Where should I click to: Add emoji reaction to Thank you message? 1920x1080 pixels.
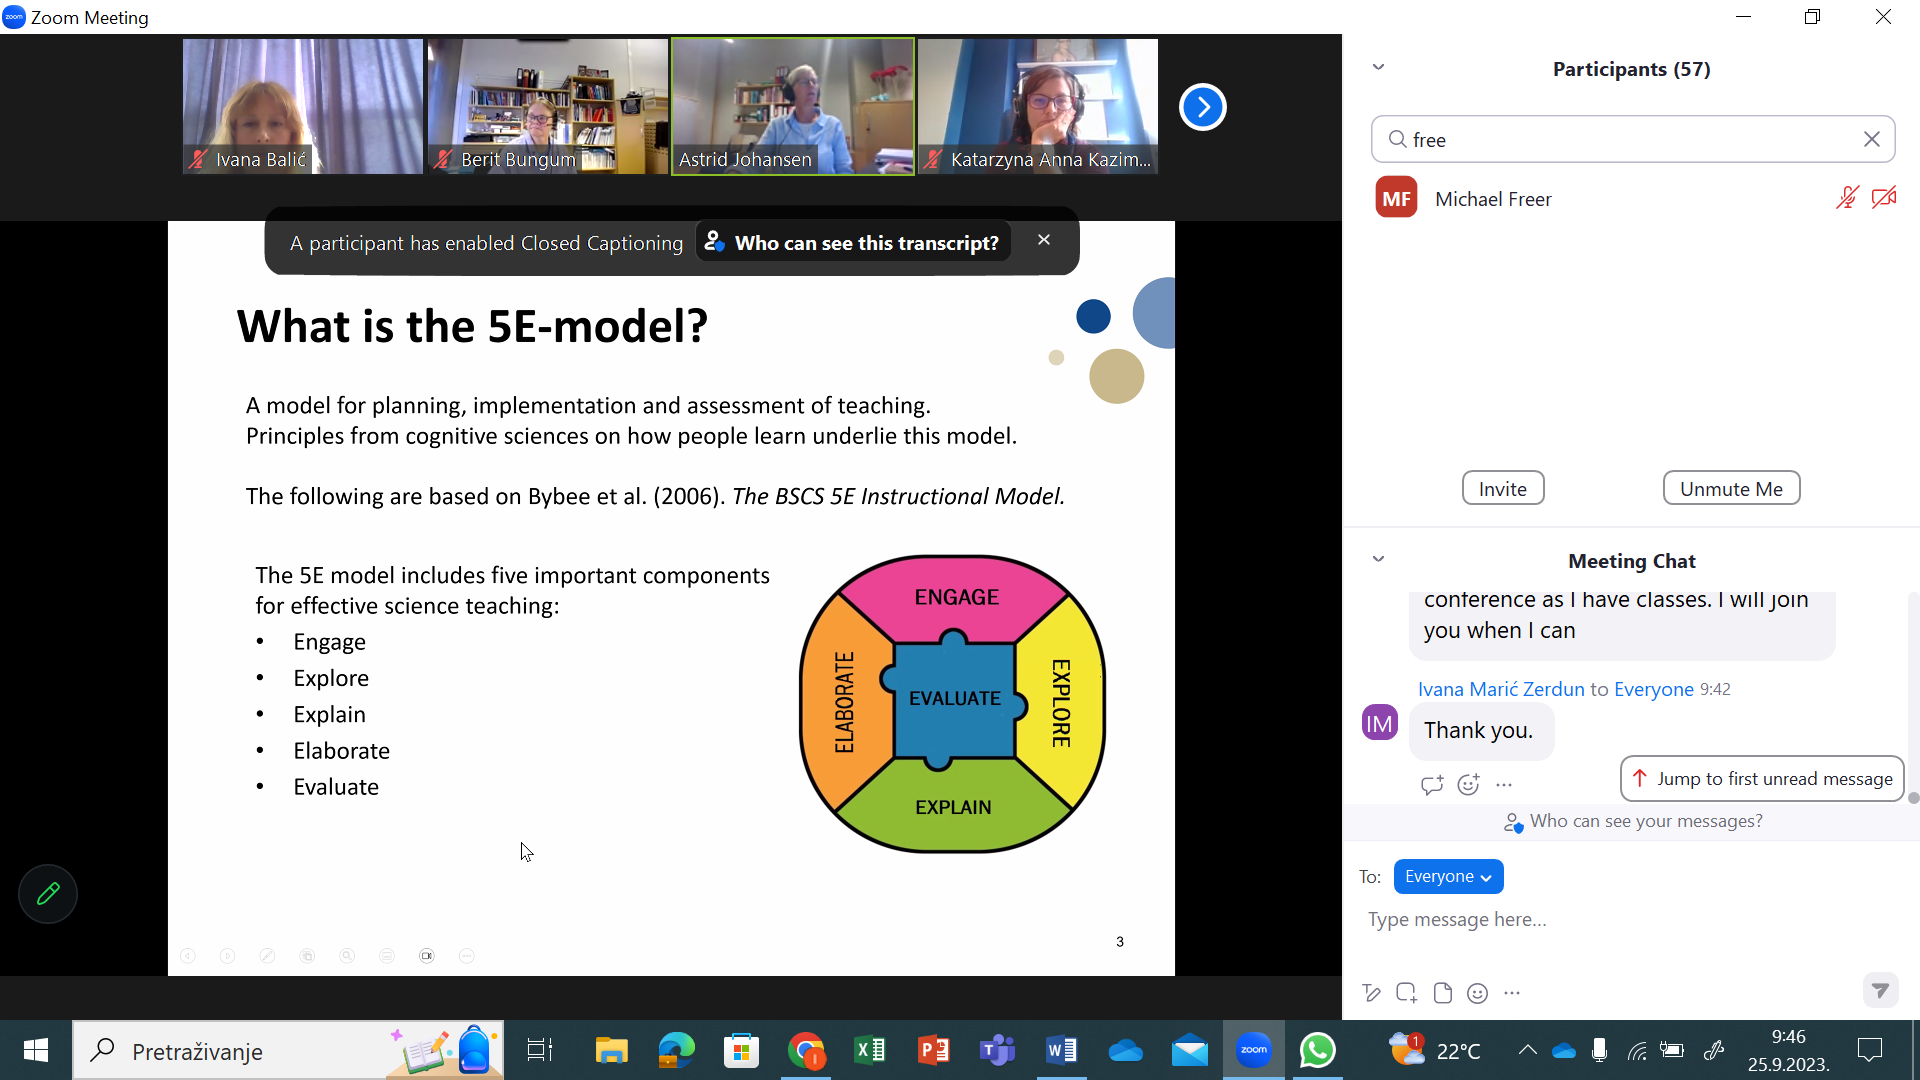pyautogui.click(x=1468, y=785)
